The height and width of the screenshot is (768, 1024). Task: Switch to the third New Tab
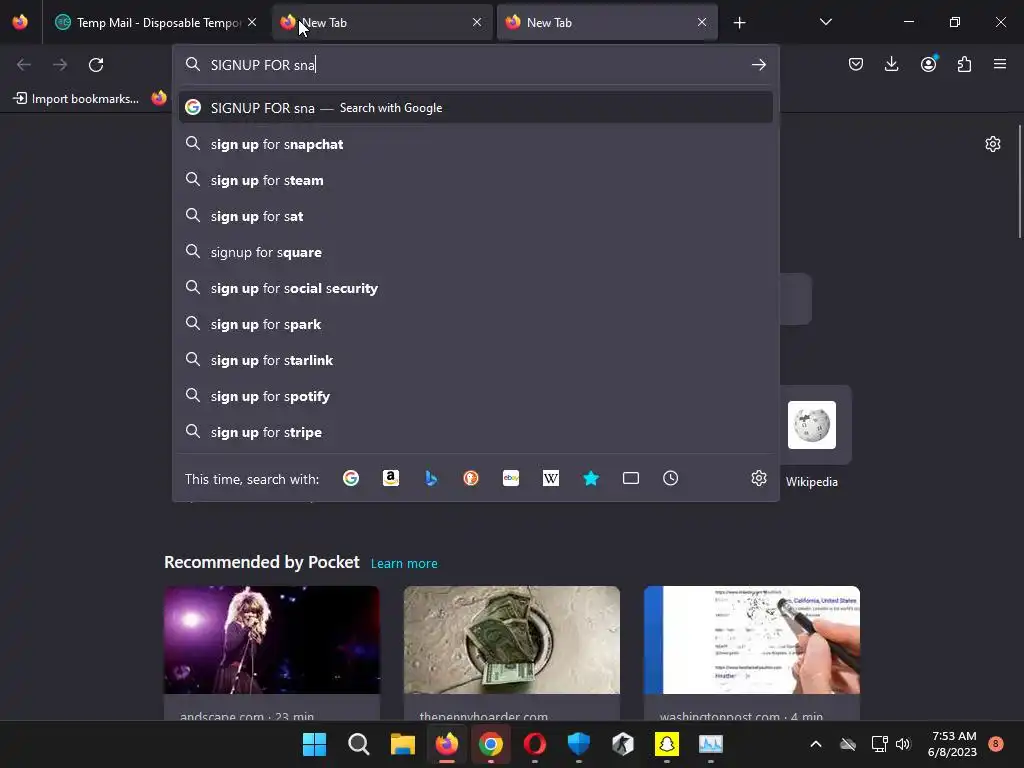(607, 23)
